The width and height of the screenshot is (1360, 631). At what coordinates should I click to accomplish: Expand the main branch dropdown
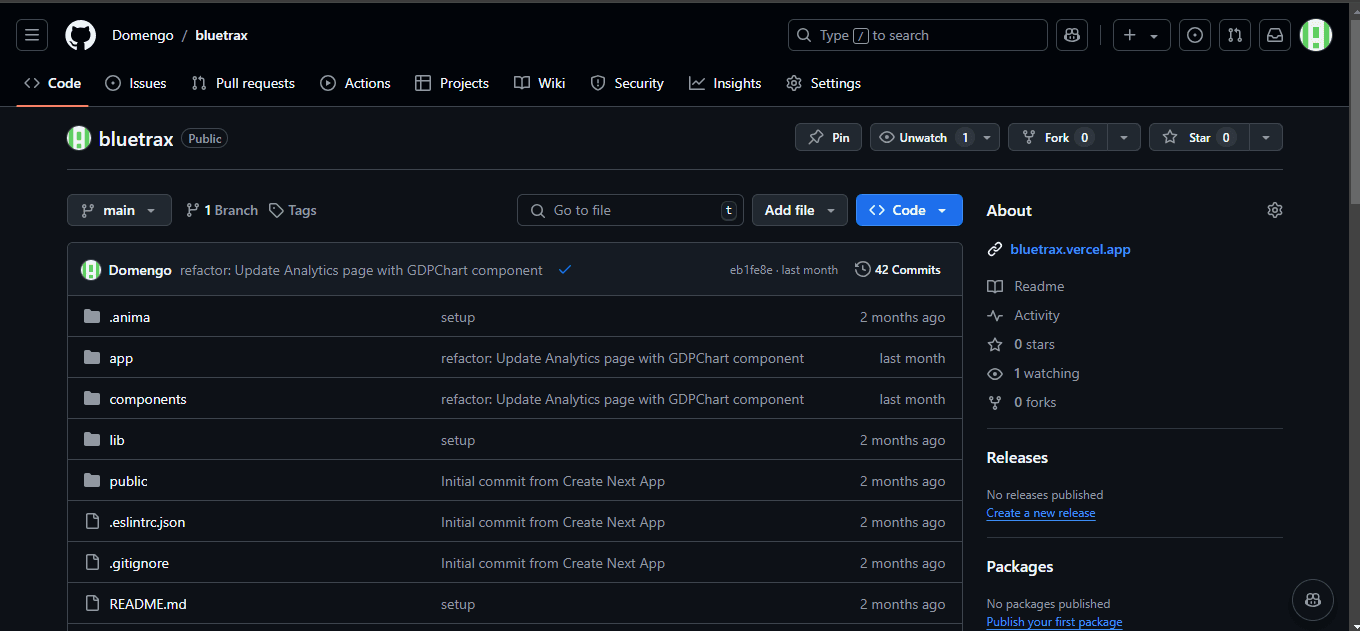tap(119, 210)
